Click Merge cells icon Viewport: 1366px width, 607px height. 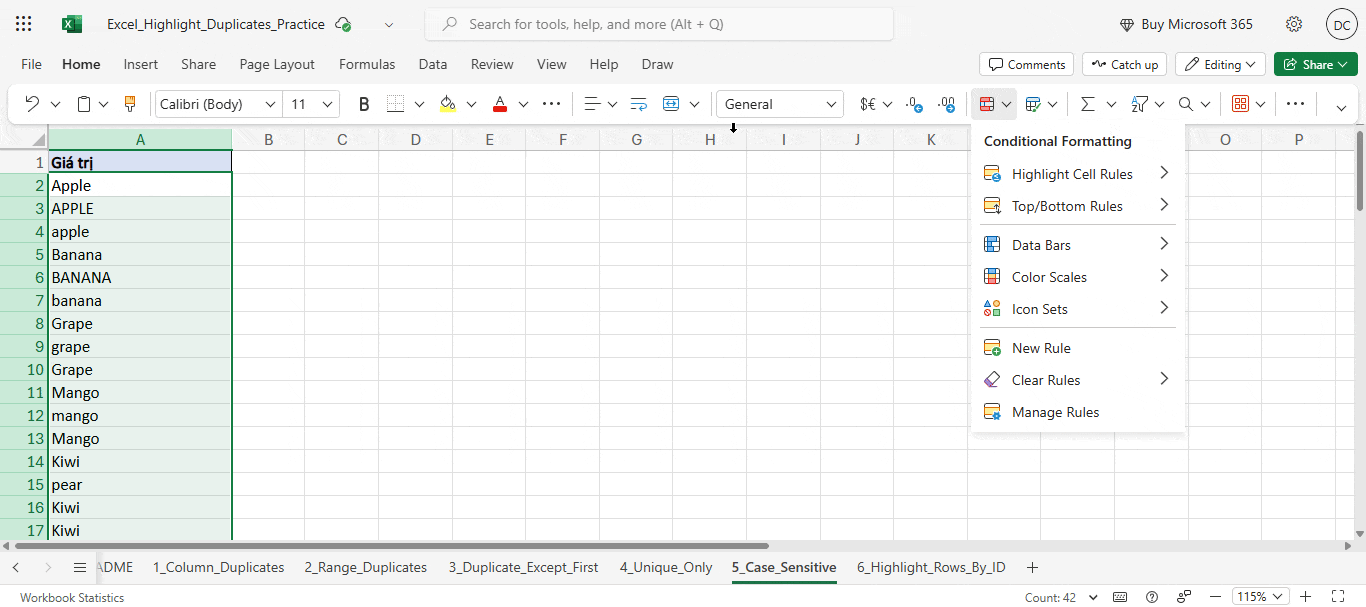point(671,104)
